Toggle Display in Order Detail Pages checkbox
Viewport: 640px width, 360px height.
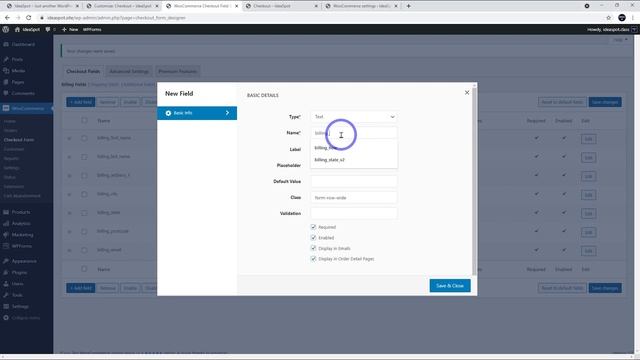(313, 259)
